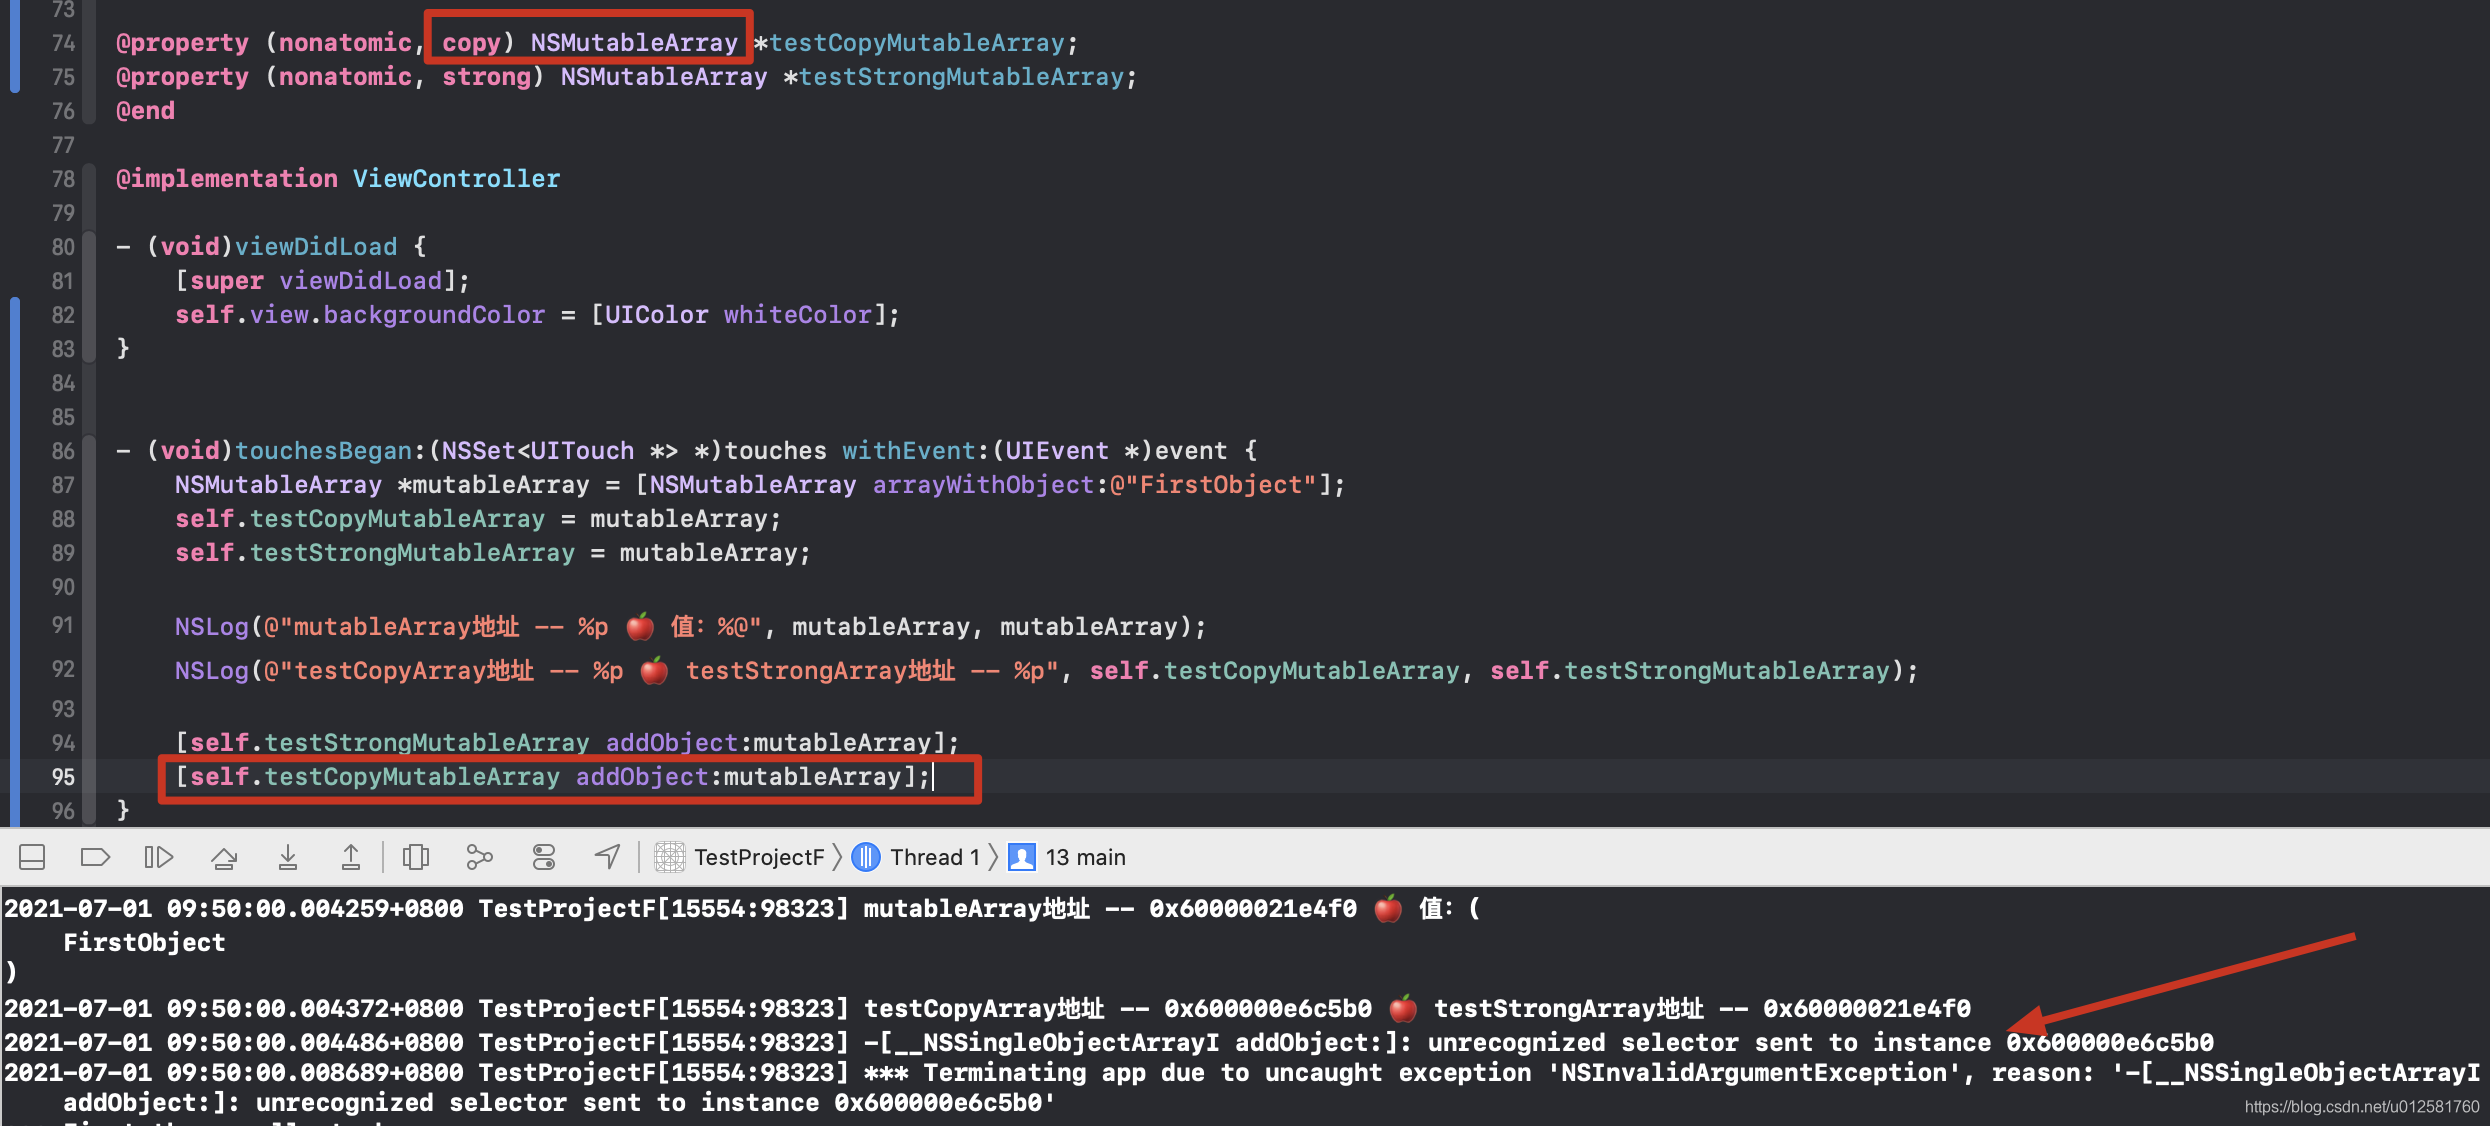This screenshot has height=1126, width=2490.
Task: Click arrayWithObject on line 87
Action: 983,485
